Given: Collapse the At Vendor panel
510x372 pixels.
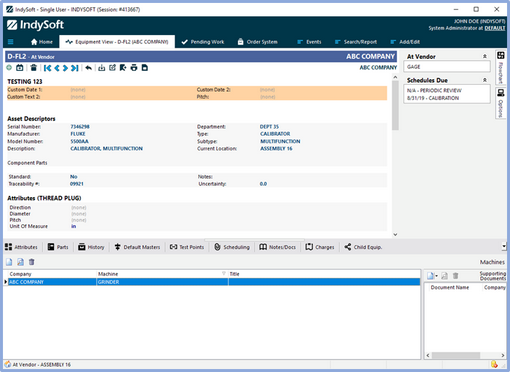Looking at the screenshot, I should [485, 56].
